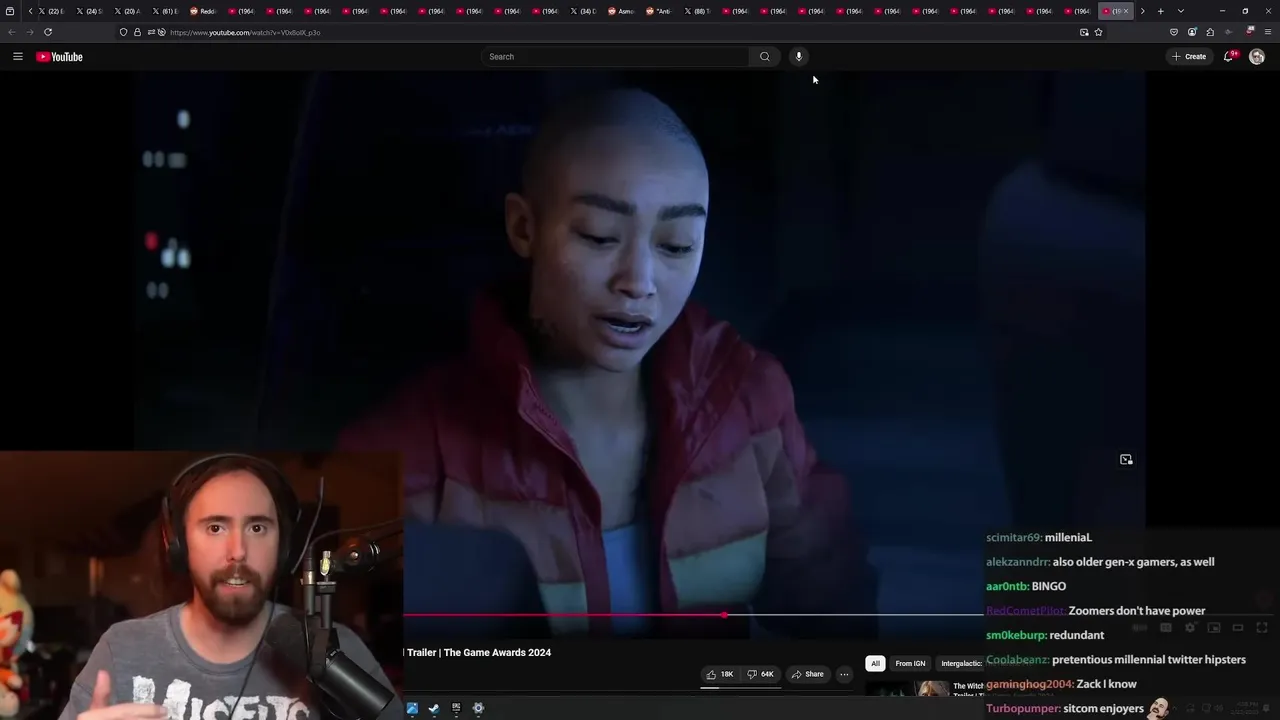Open the gear app in taskbar
The height and width of the screenshot is (720, 1280).
pyautogui.click(x=478, y=708)
